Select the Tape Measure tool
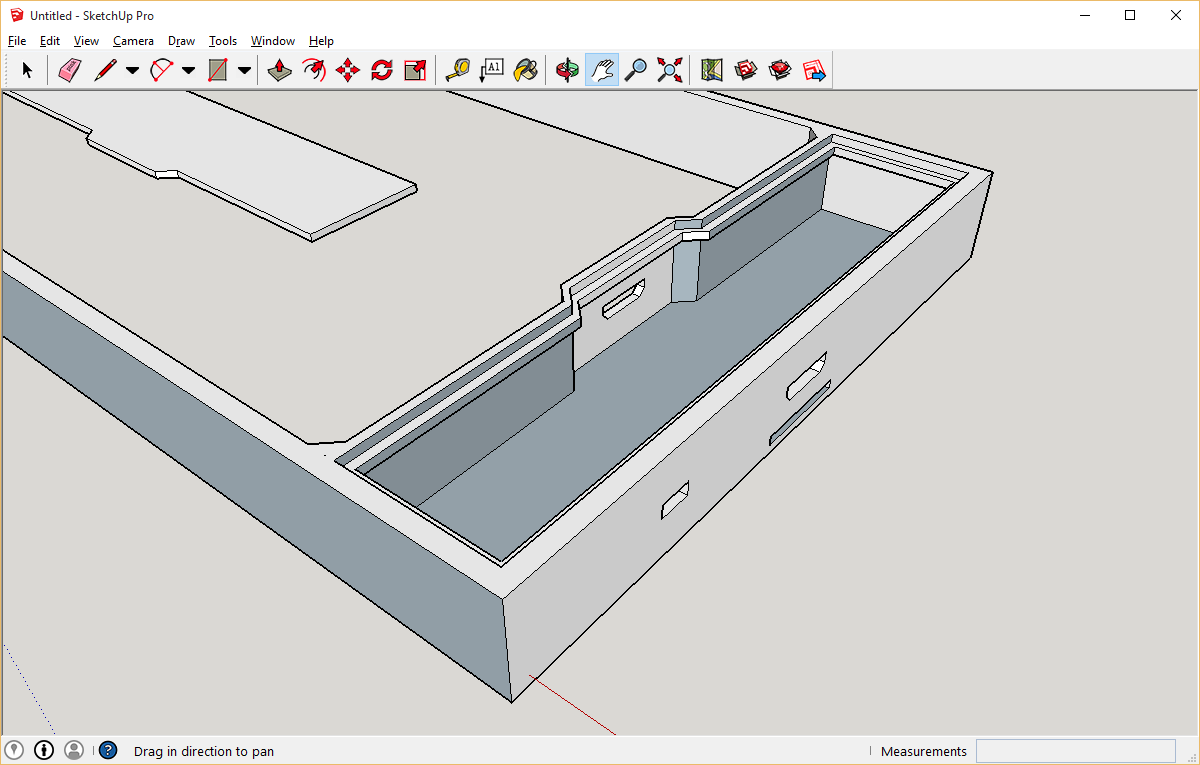The width and height of the screenshot is (1200, 765). pos(457,70)
